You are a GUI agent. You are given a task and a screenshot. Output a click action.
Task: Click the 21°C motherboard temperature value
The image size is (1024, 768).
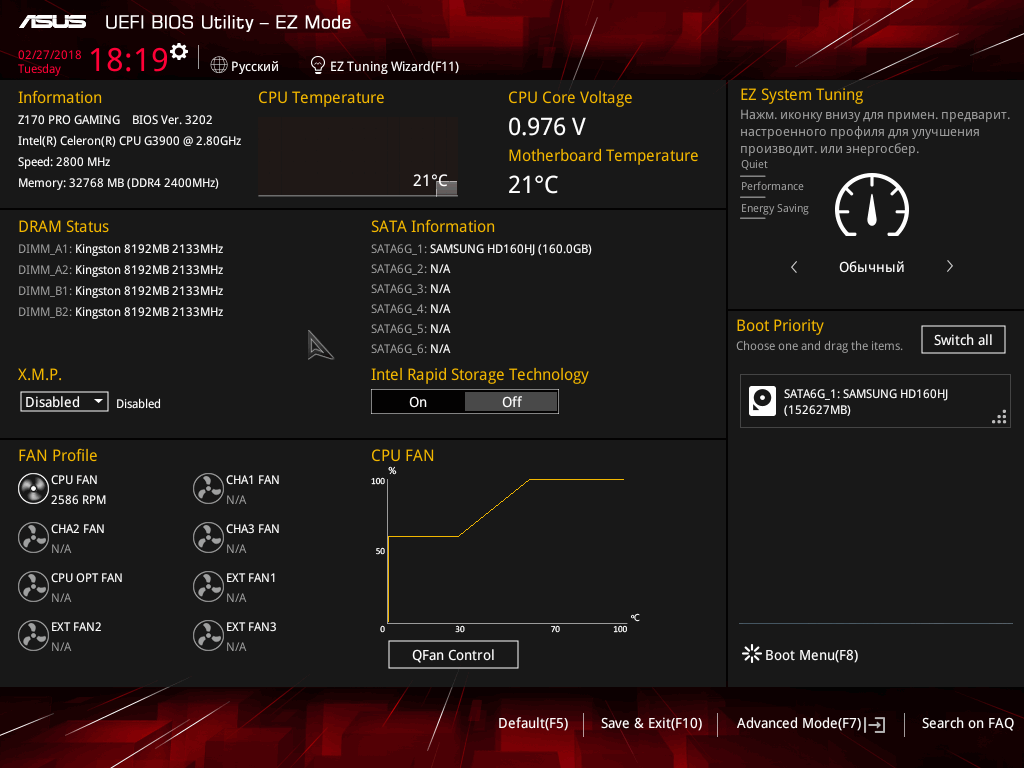coord(533,185)
